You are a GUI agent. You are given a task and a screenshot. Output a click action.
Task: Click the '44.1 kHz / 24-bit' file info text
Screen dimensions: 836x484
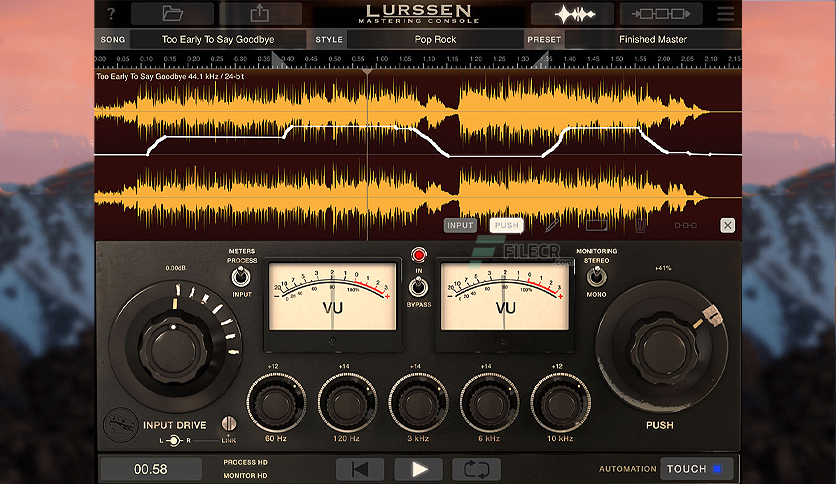pyautogui.click(x=216, y=76)
